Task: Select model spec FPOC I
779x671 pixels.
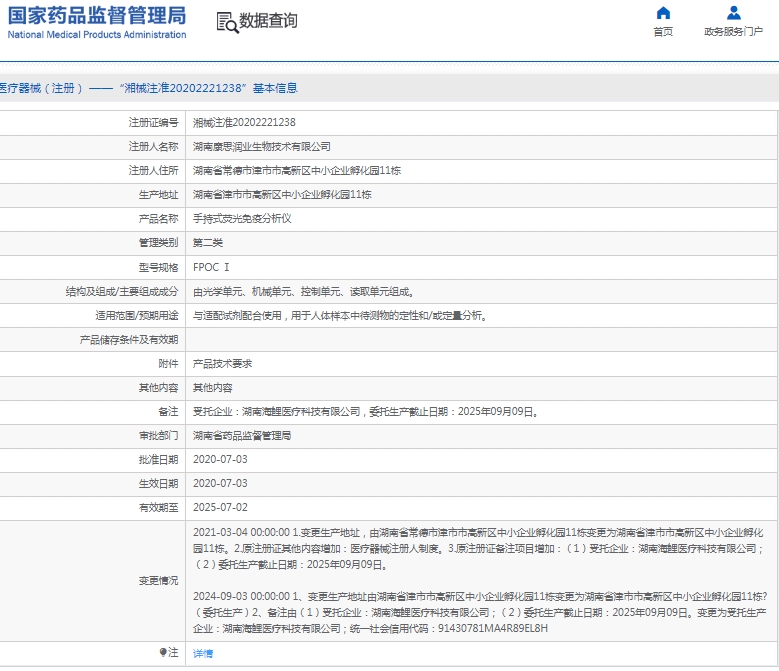Action: pyautogui.click(x=211, y=267)
